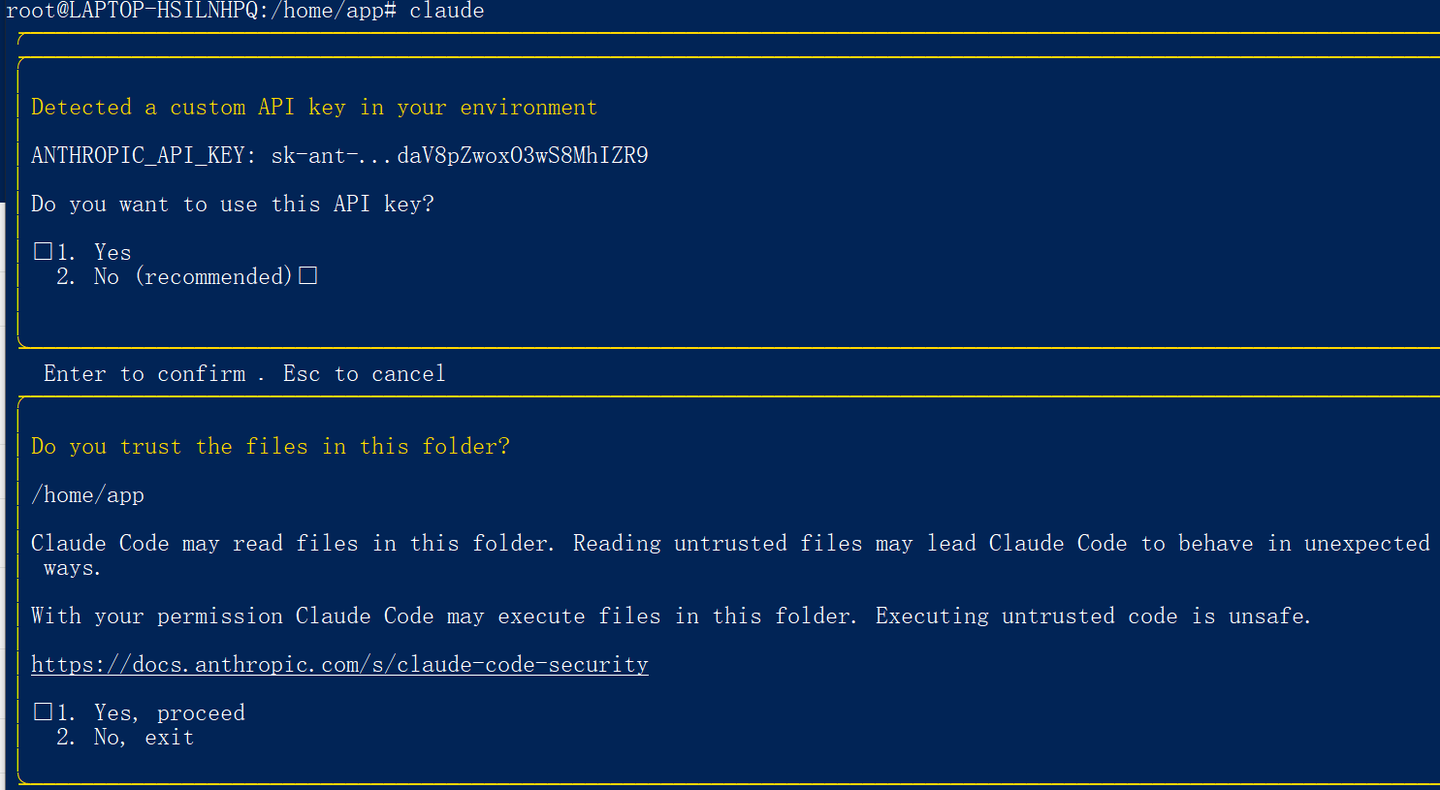Select the "1. Yes" API key option
The width and height of the screenshot is (1440, 790).
112,252
